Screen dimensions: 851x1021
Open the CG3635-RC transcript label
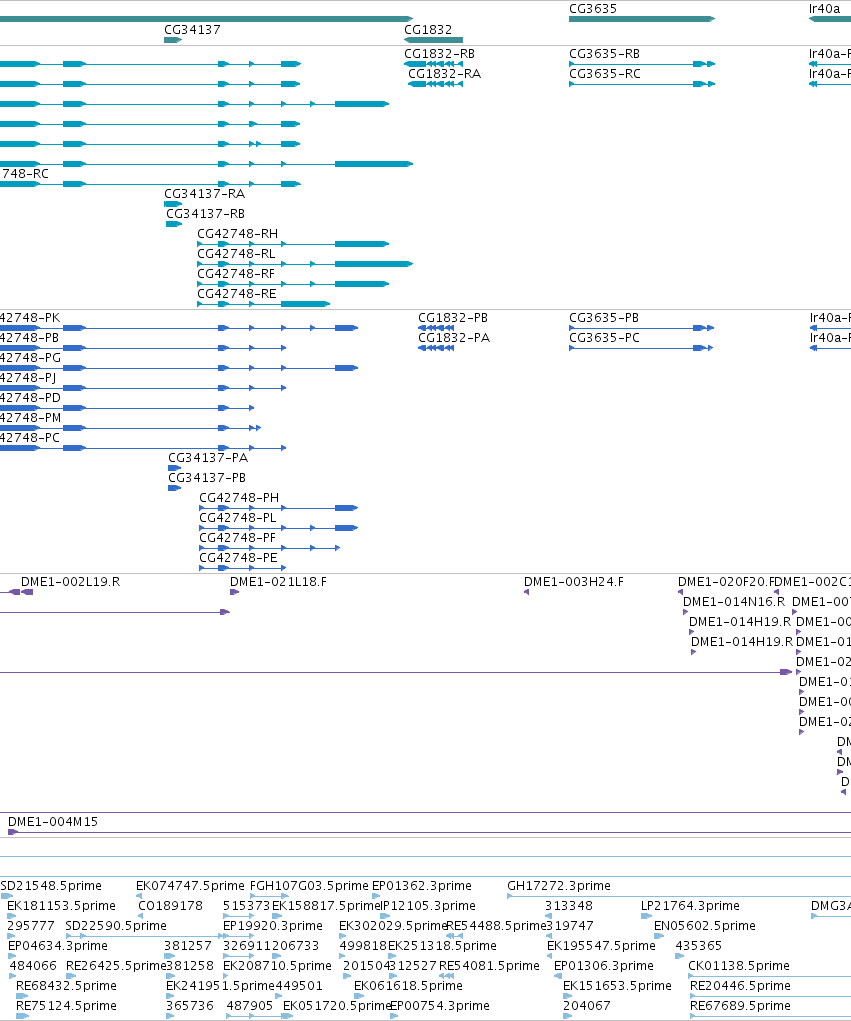pos(605,74)
